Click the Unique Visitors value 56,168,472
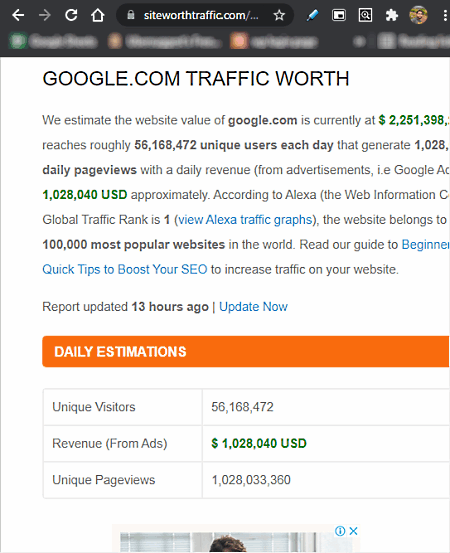This screenshot has height=553, width=450. coord(242,407)
